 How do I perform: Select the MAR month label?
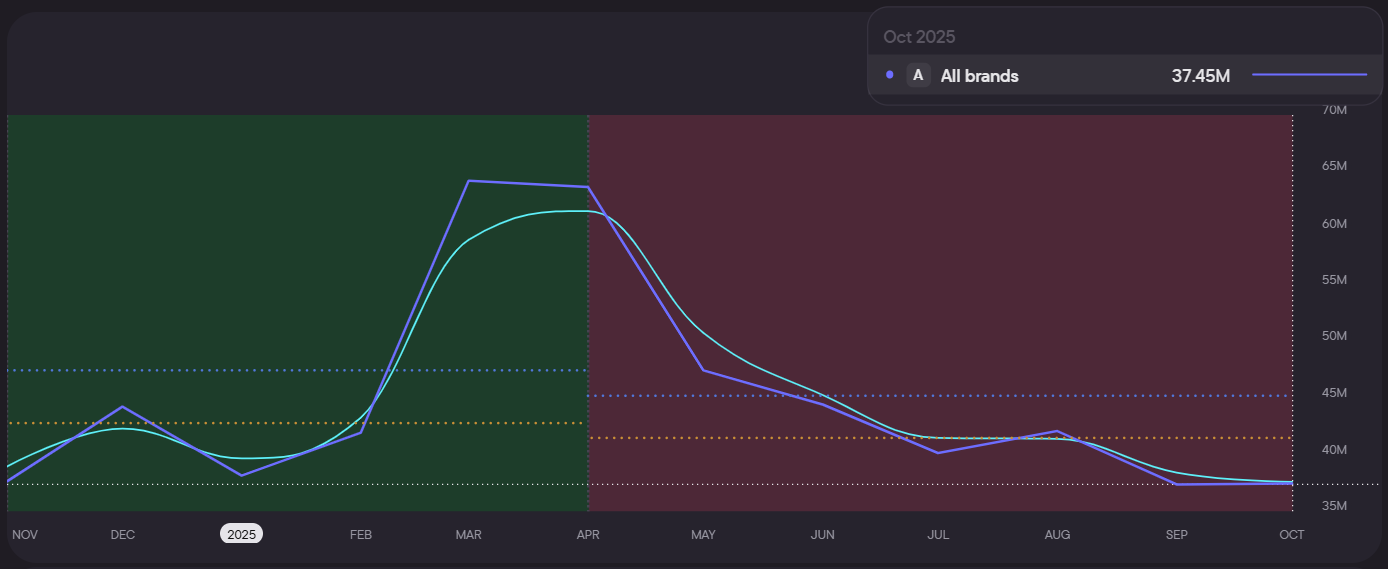click(468, 534)
